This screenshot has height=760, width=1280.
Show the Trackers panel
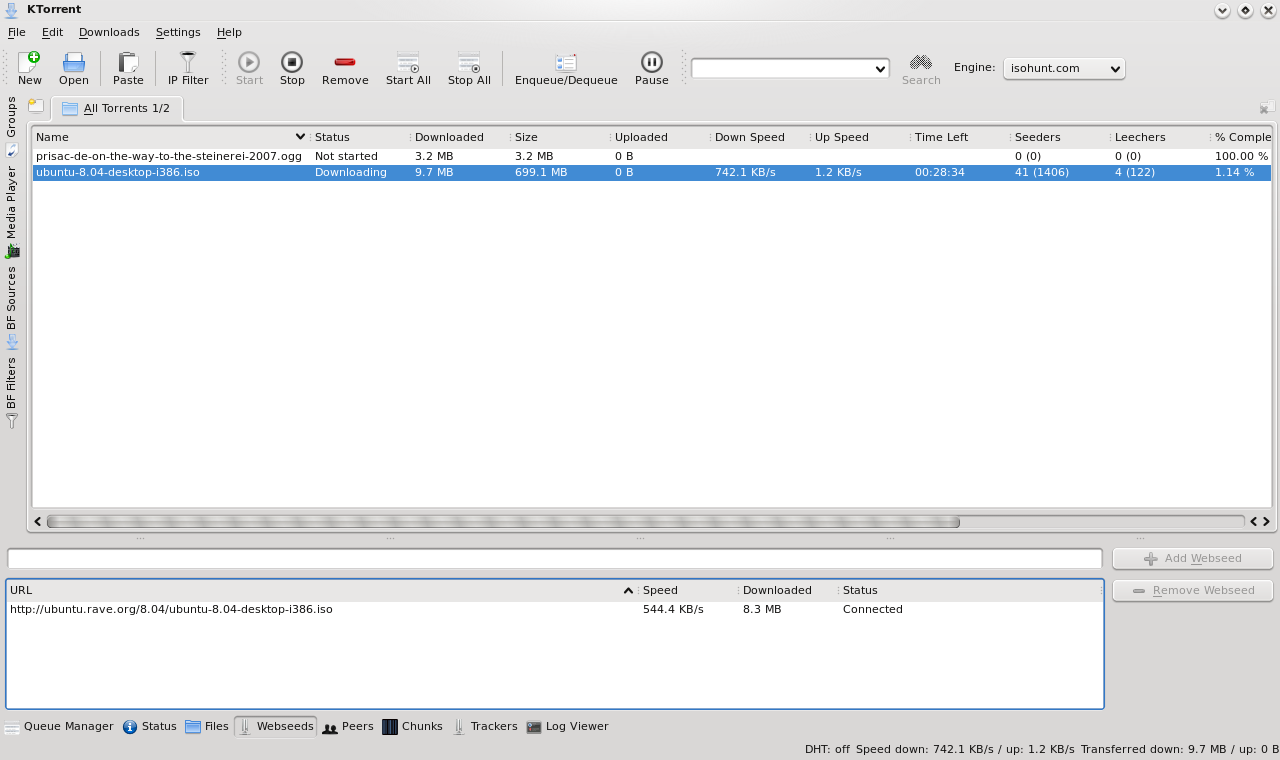pyautogui.click(x=484, y=727)
